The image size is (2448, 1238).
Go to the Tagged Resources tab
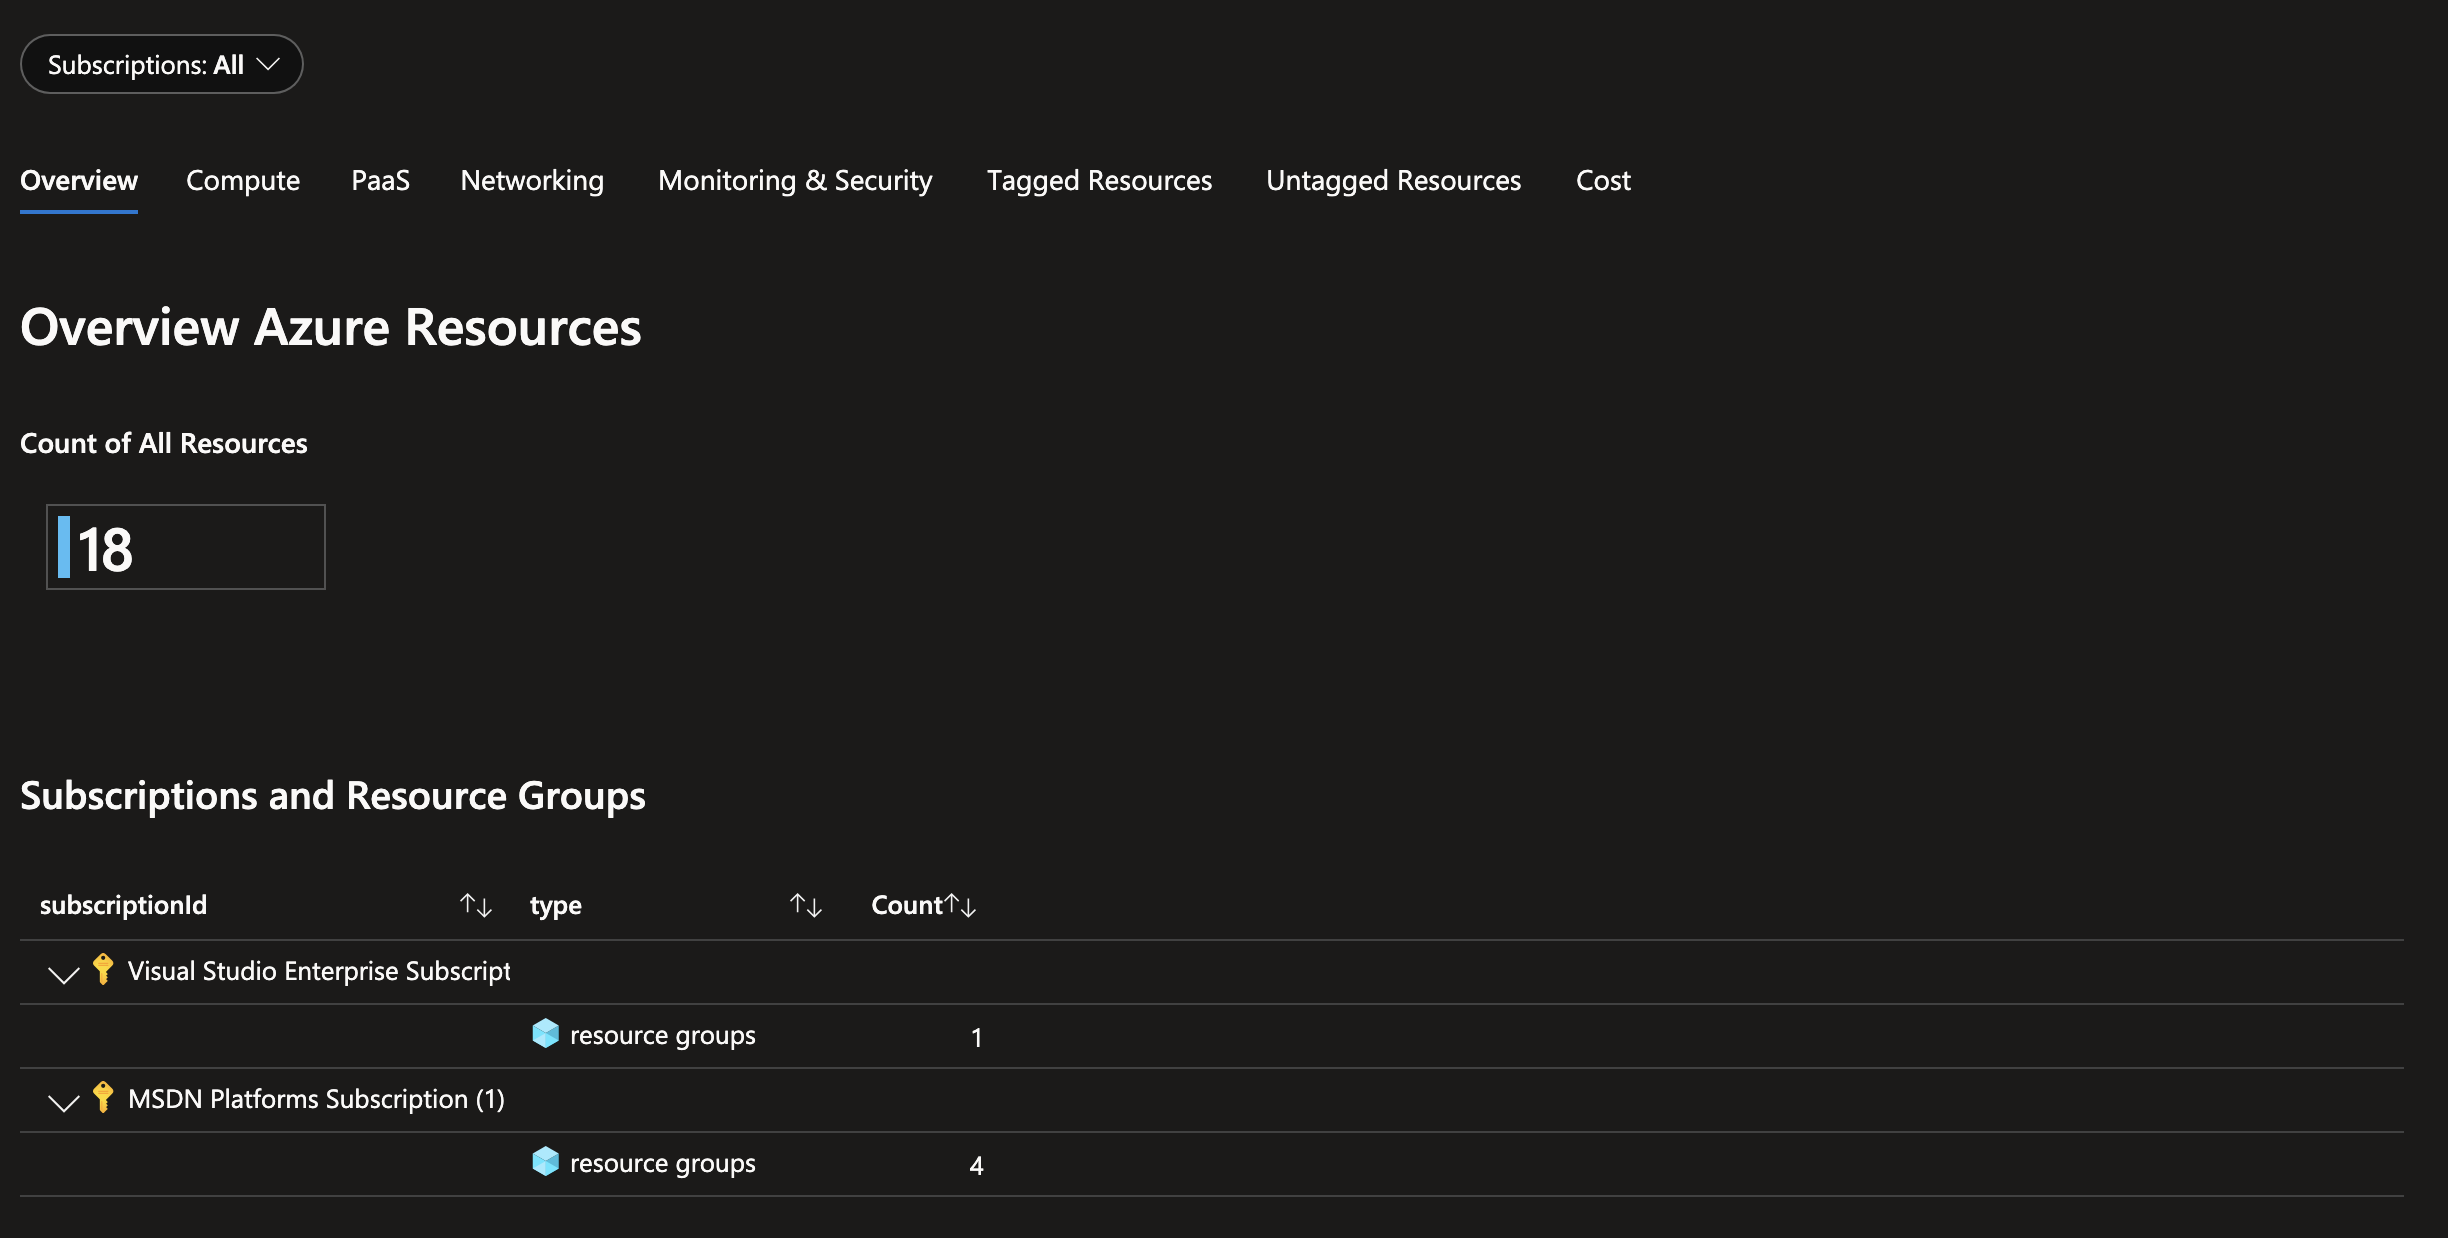tap(1099, 181)
